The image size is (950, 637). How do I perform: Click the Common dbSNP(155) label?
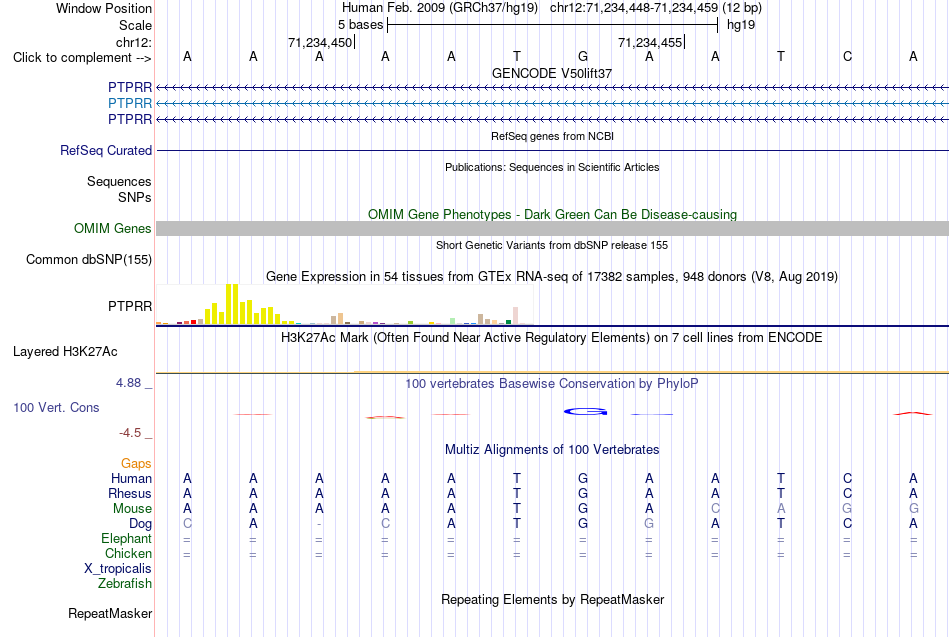point(89,259)
